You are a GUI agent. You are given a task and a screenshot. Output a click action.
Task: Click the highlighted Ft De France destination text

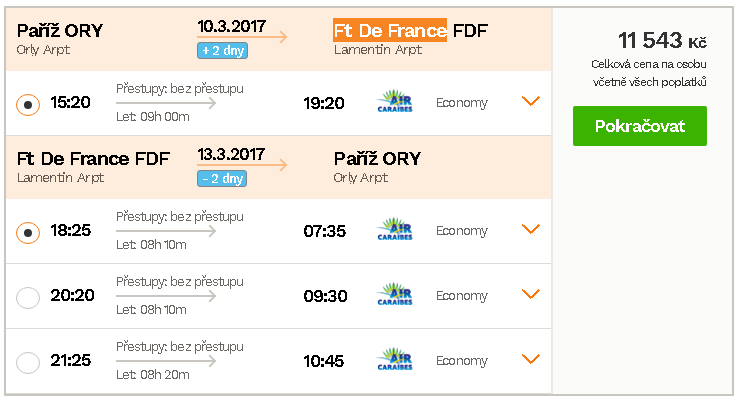390,30
